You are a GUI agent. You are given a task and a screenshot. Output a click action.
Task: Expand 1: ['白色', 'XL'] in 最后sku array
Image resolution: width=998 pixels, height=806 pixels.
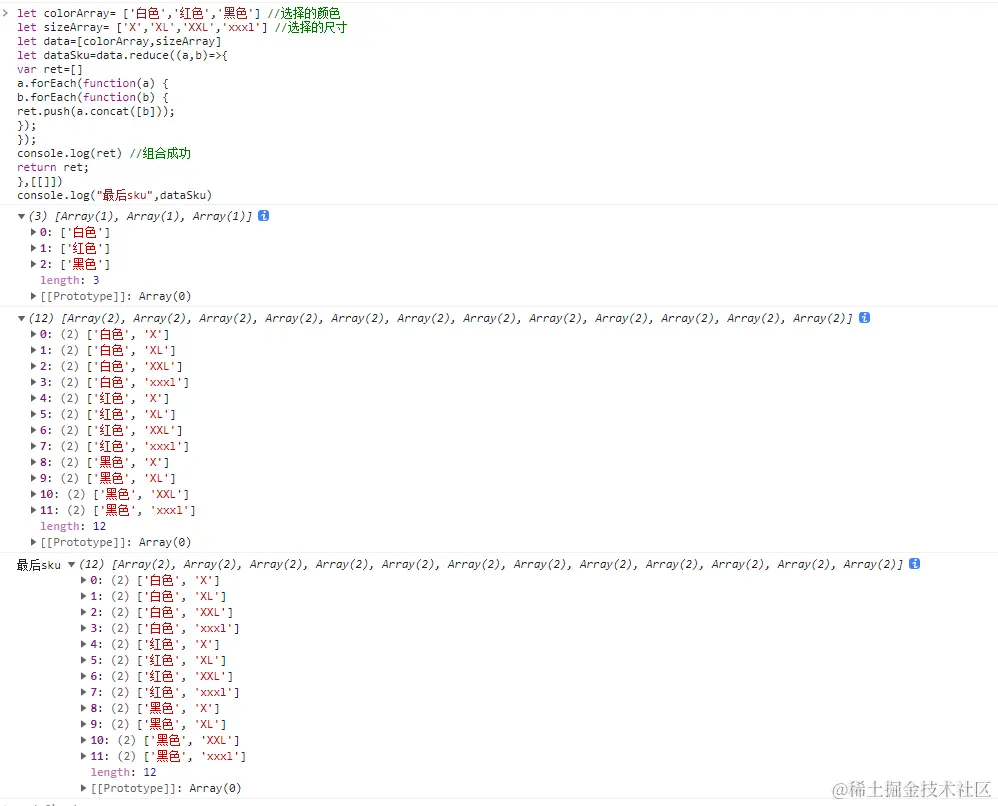pyautogui.click(x=83, y=596)
